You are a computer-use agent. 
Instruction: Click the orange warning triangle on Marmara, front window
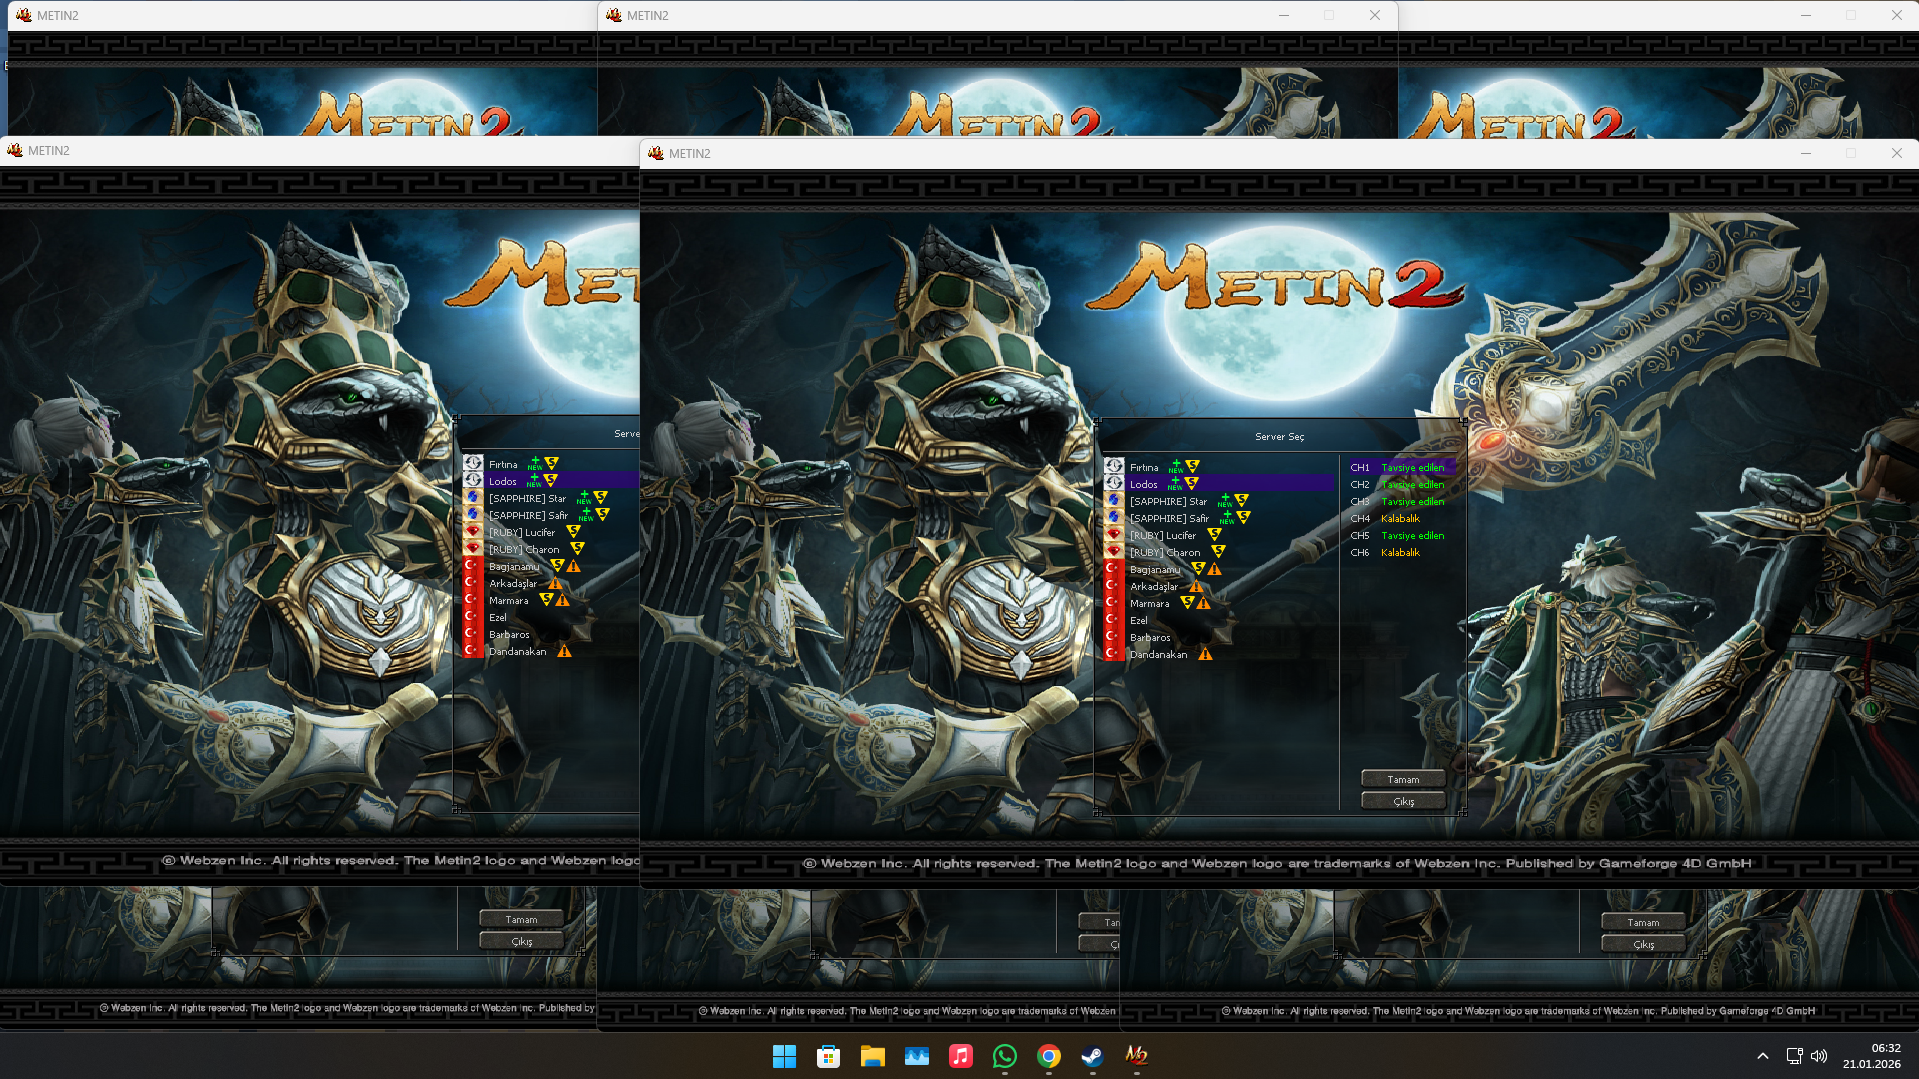[x=1204, y=603]
